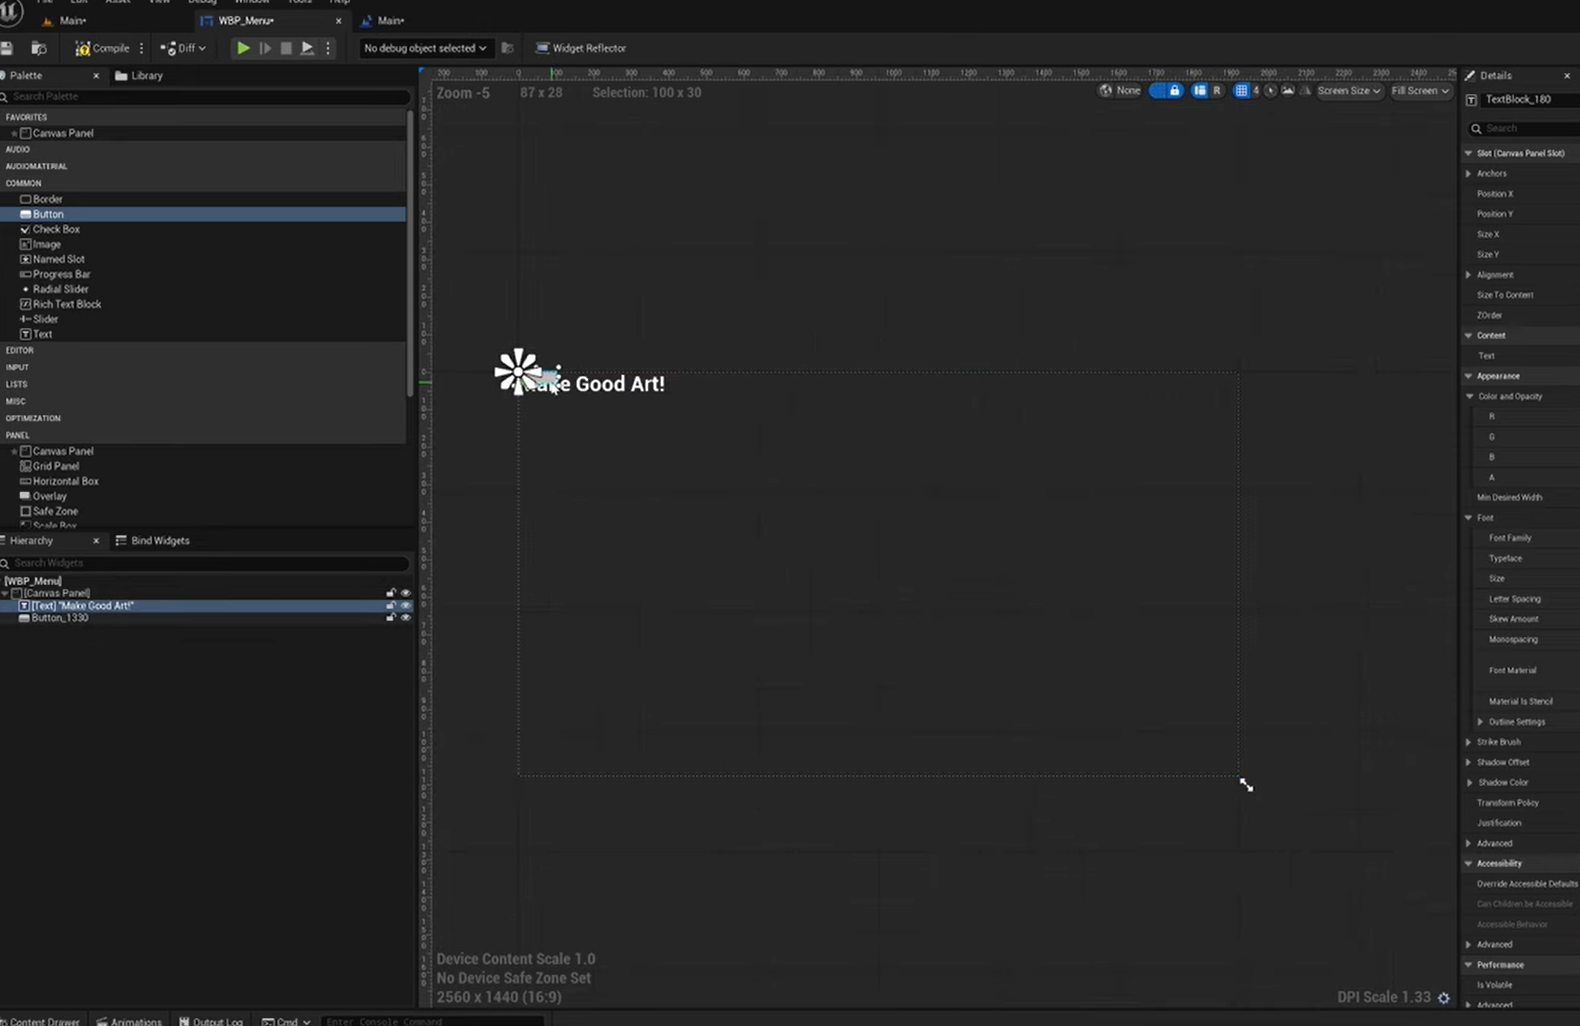Toggle the R respect locks button
This screenshot has height=1026, width=1580.
[1217, 90]
